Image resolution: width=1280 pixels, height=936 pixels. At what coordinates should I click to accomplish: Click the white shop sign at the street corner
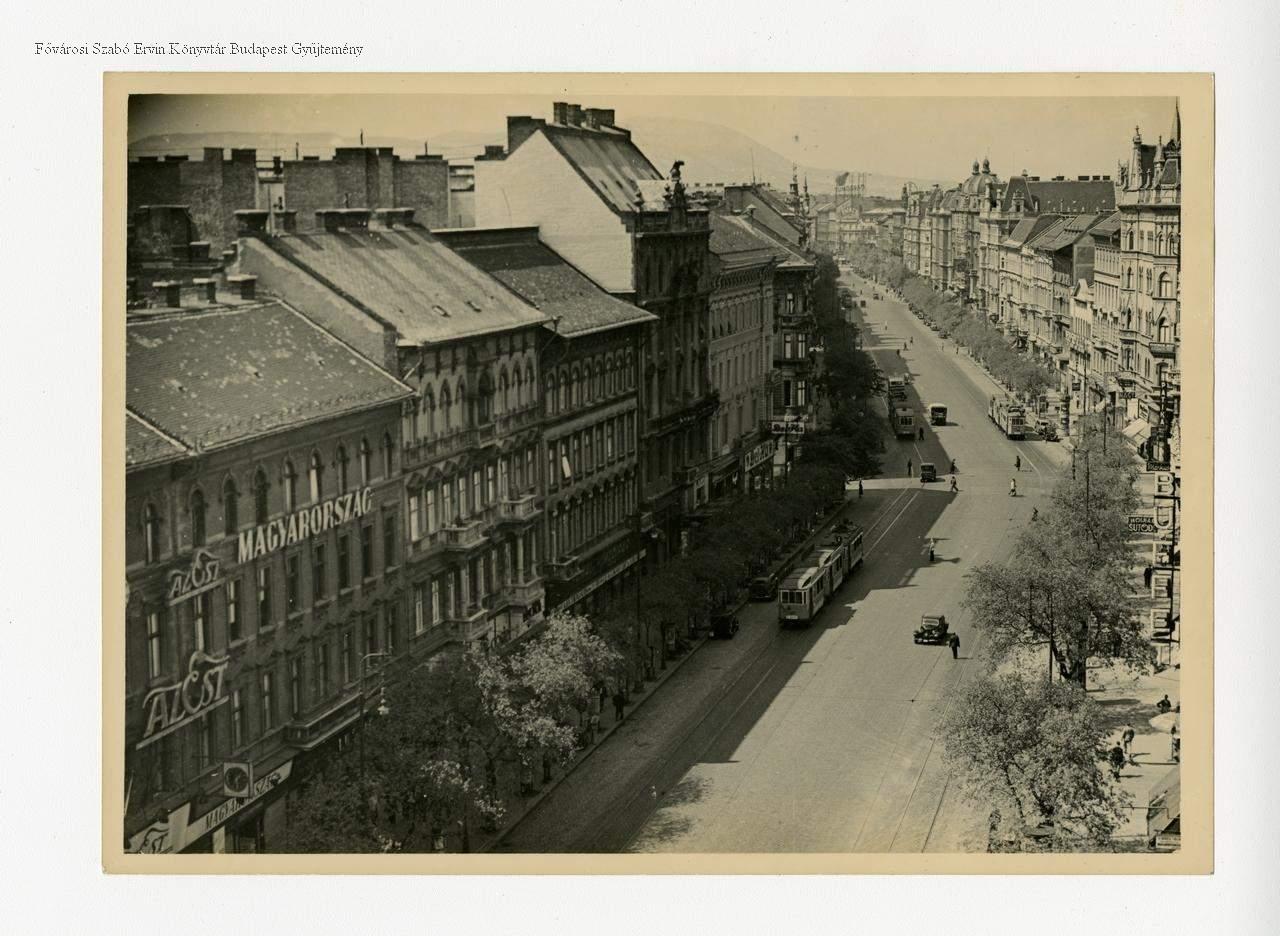787,427
